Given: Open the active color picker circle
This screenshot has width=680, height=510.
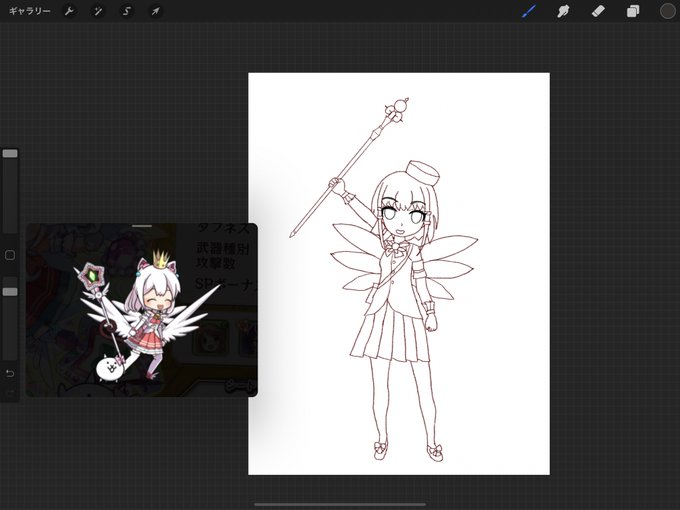Looking at the screenshot, I should [x=667, y=11].
